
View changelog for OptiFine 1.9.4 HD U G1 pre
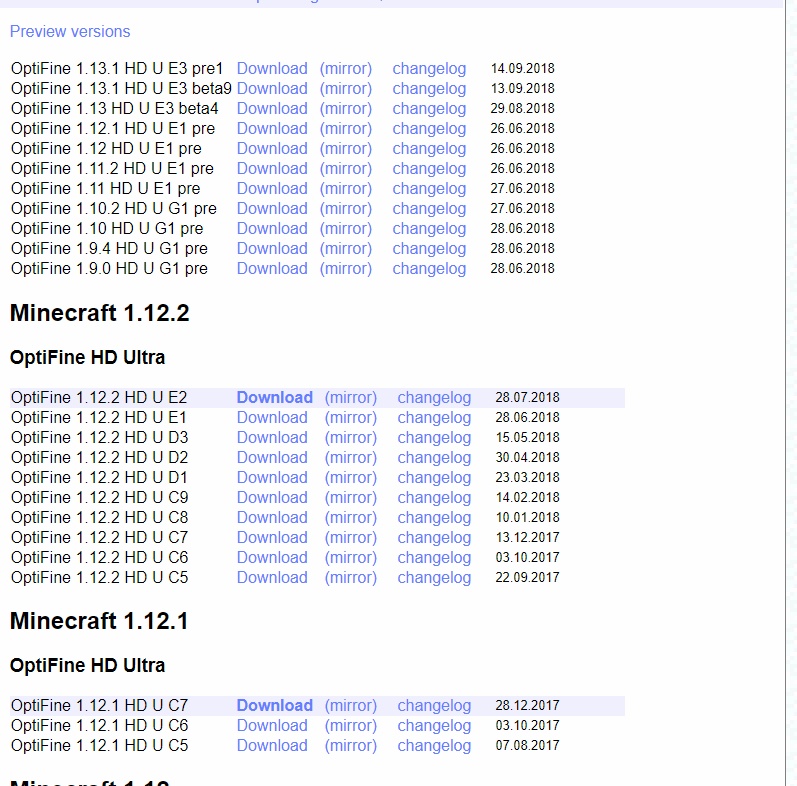429,248
